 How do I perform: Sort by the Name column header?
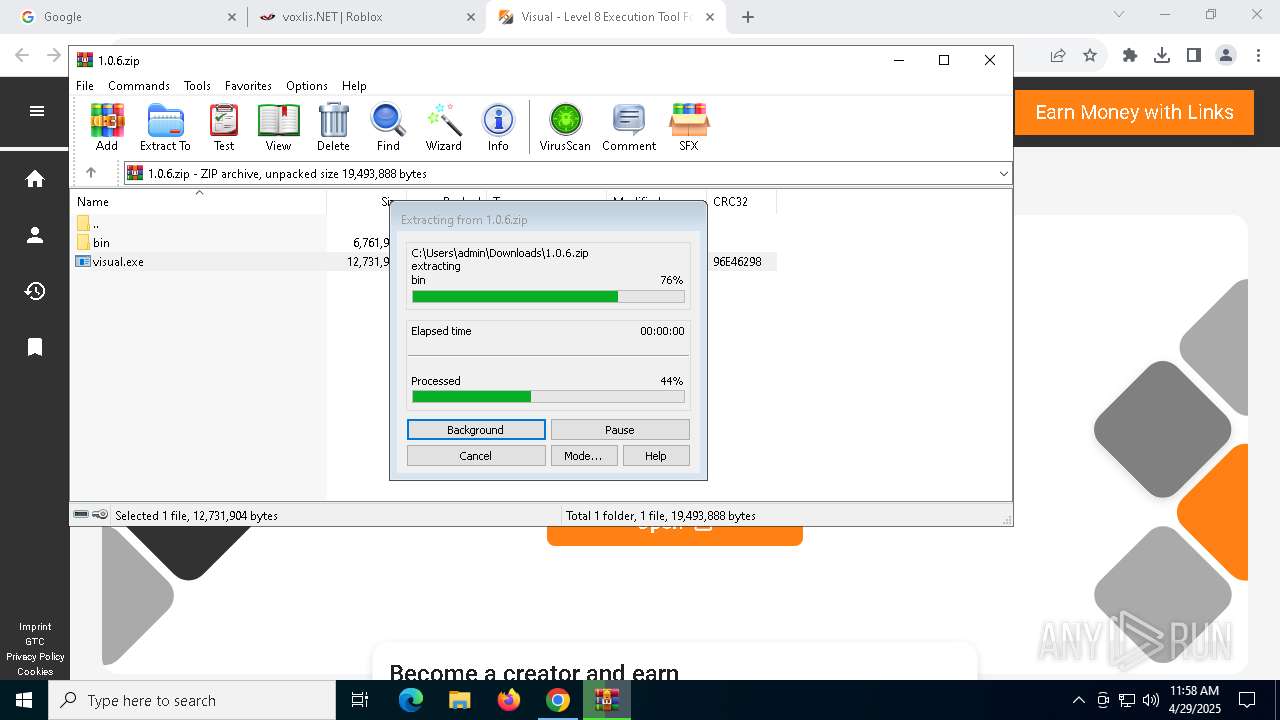(x=199, y=201)
